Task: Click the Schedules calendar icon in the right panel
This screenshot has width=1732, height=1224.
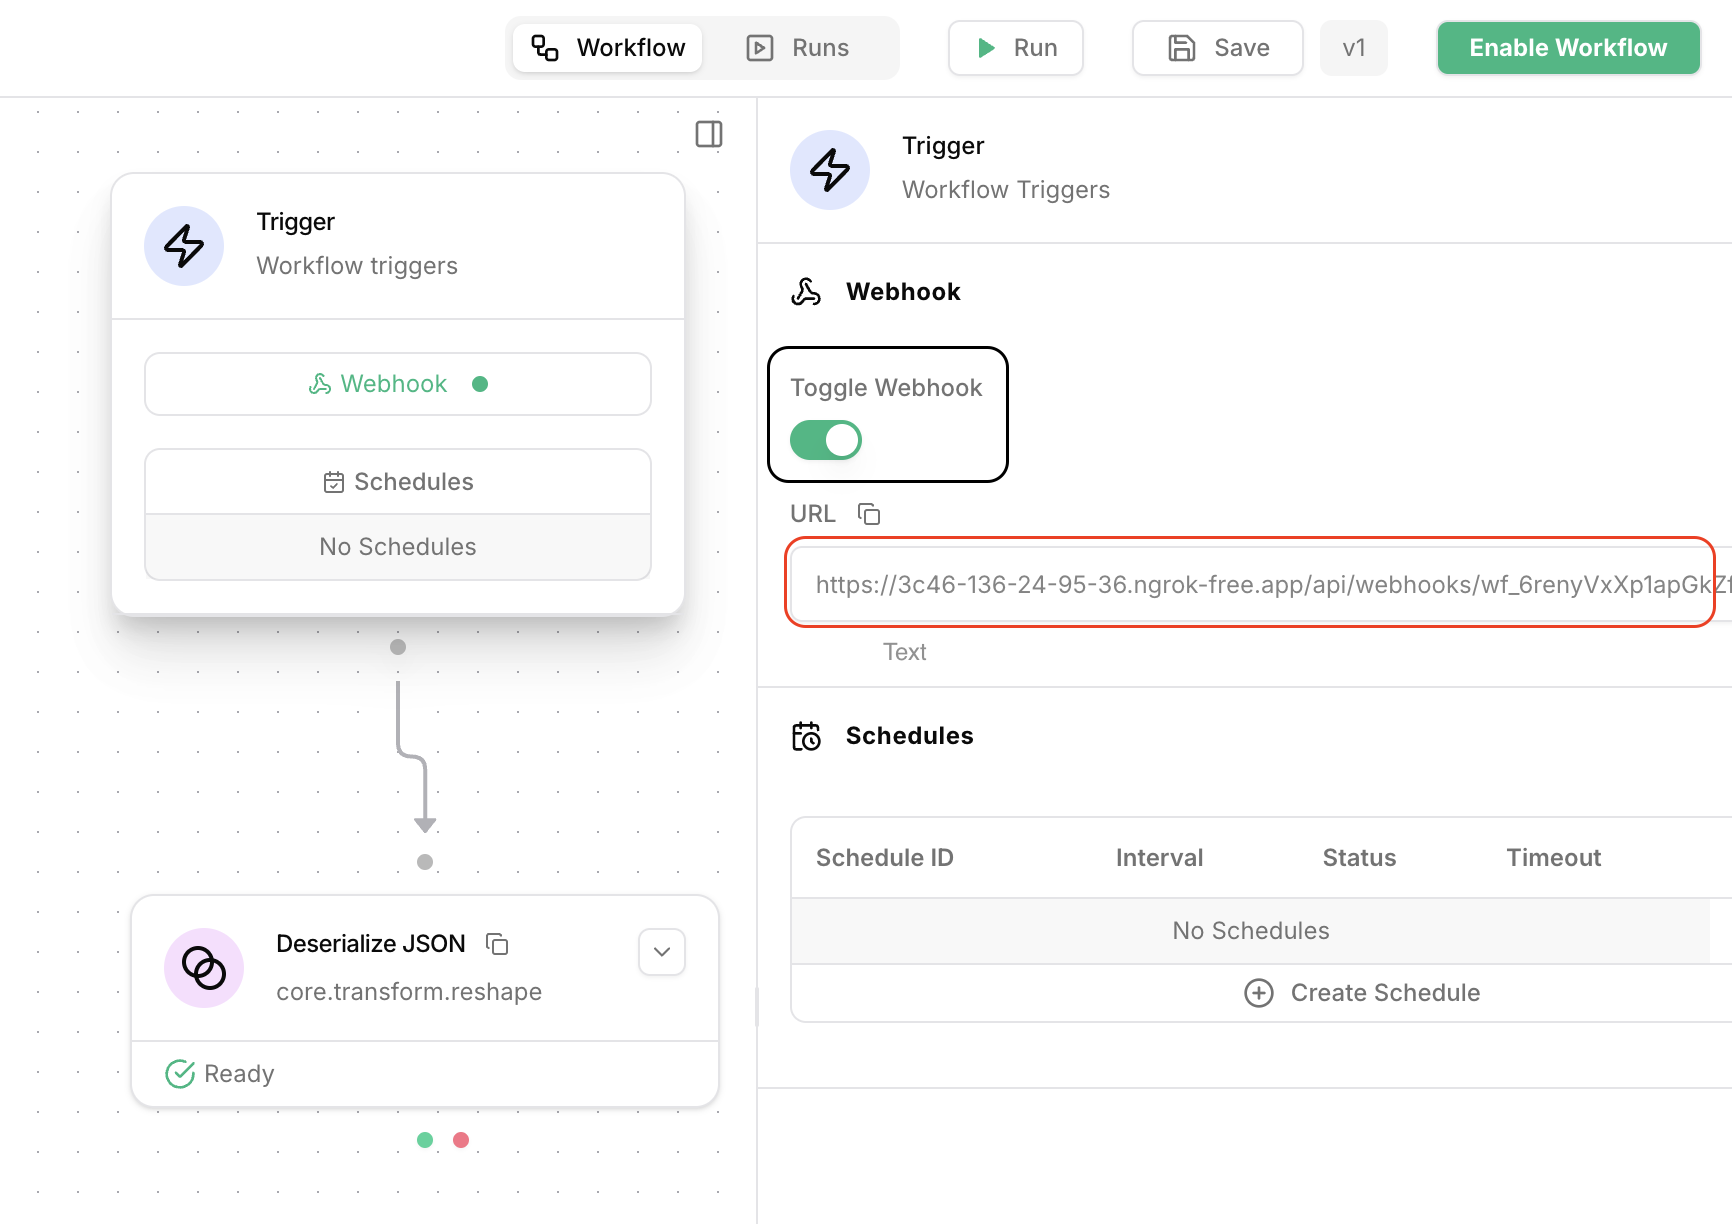Action: click(808, 735)
